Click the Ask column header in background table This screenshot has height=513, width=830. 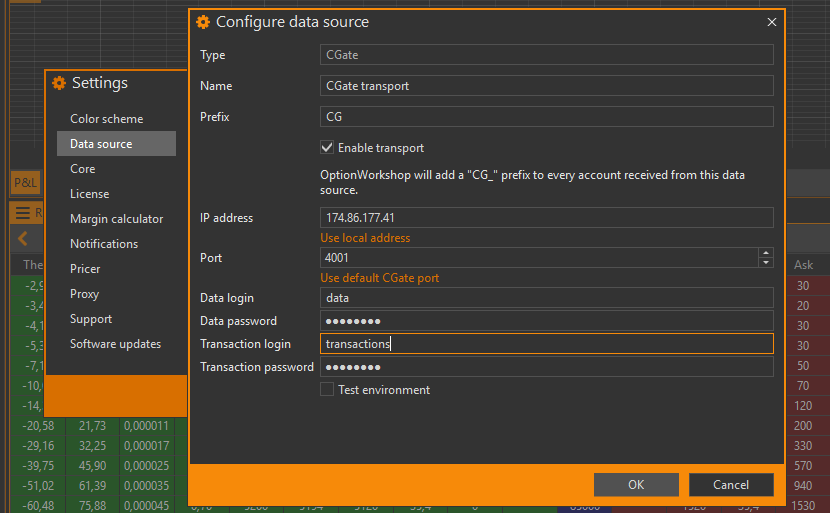(x=803, y=265)
